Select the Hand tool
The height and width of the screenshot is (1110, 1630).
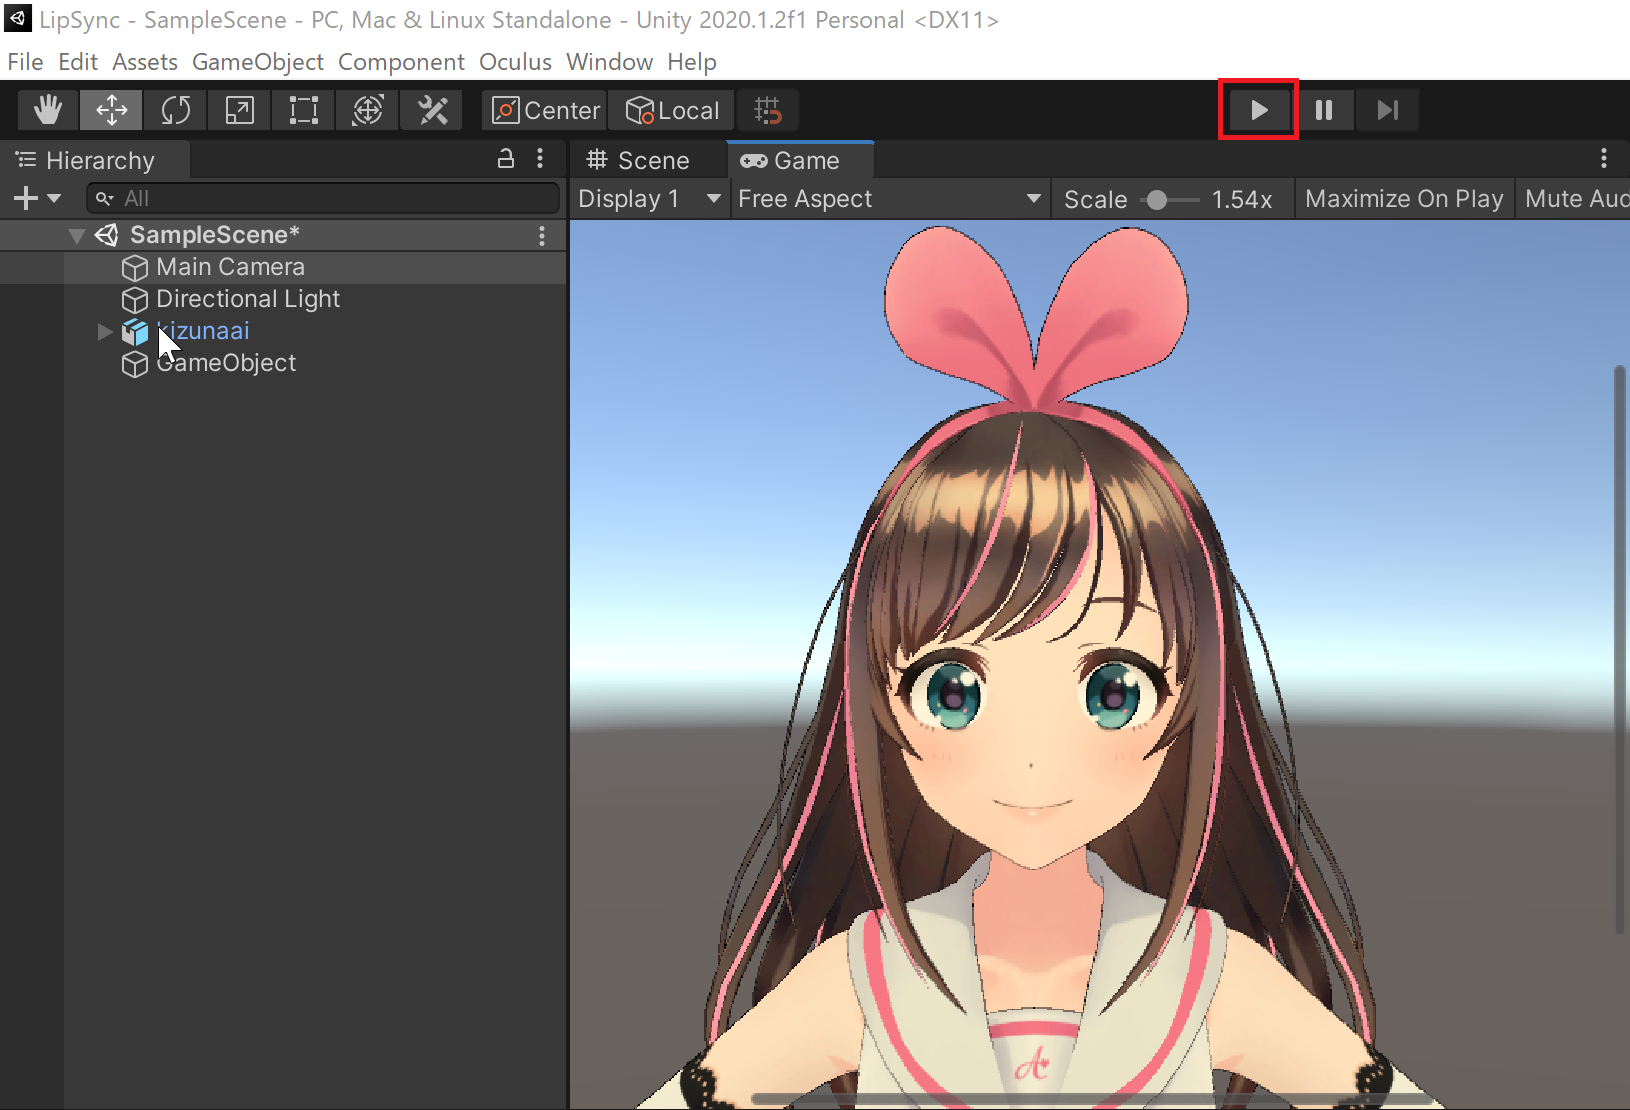pyautogui.click(x=47, y=110)
